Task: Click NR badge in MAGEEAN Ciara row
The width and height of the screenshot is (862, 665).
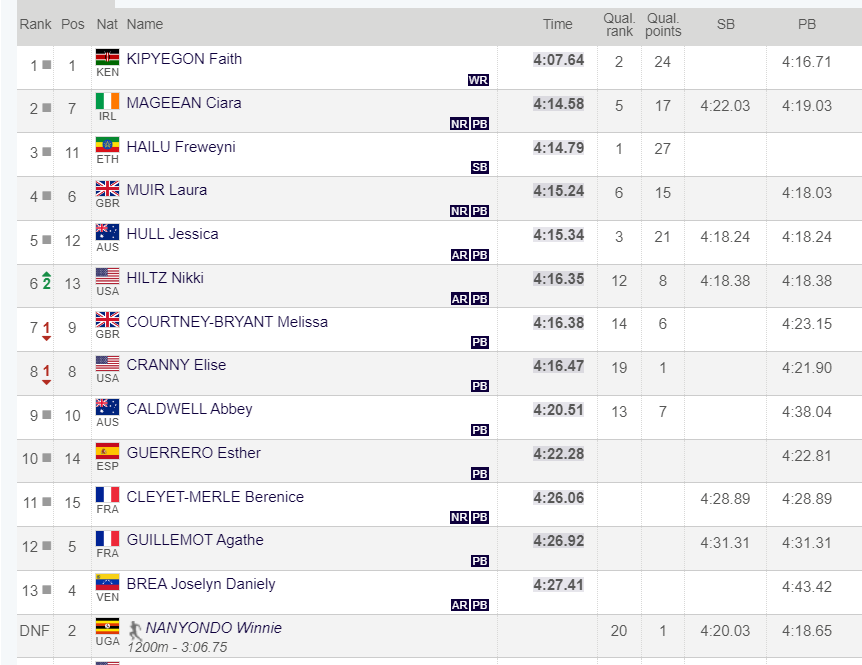Action: point(459,124)
